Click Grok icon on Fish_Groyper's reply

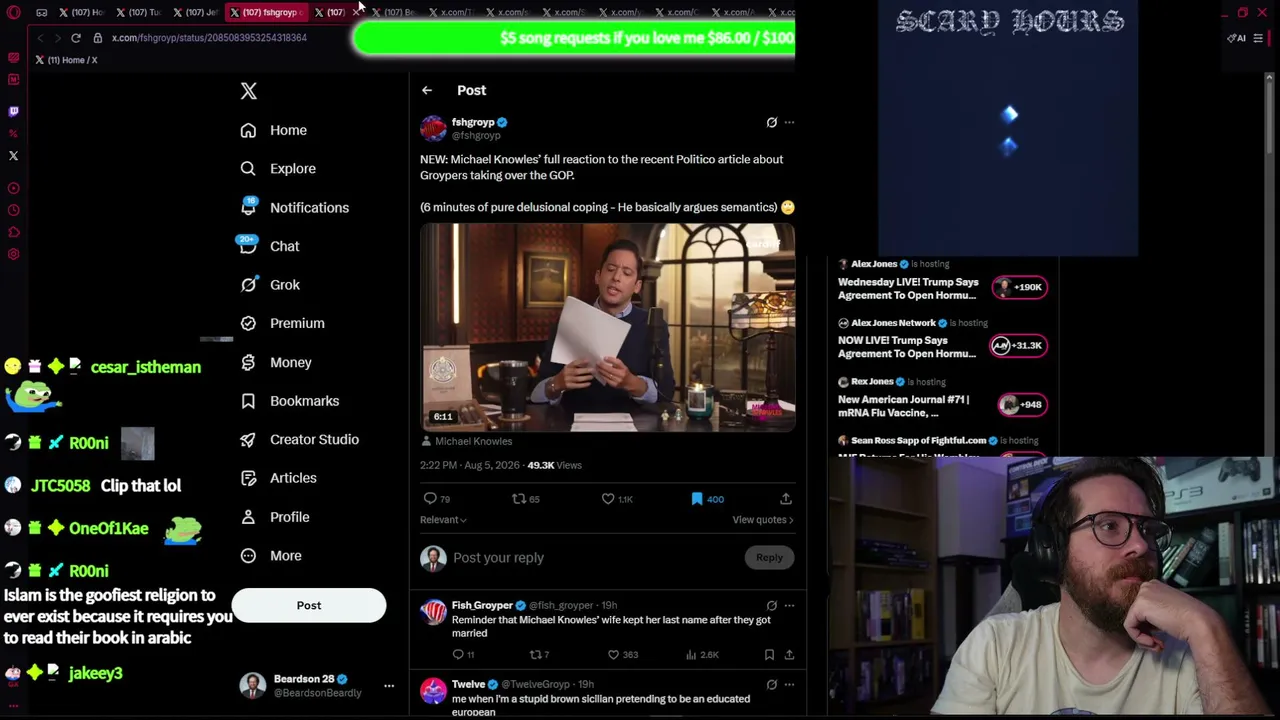[x=771, y=605]
